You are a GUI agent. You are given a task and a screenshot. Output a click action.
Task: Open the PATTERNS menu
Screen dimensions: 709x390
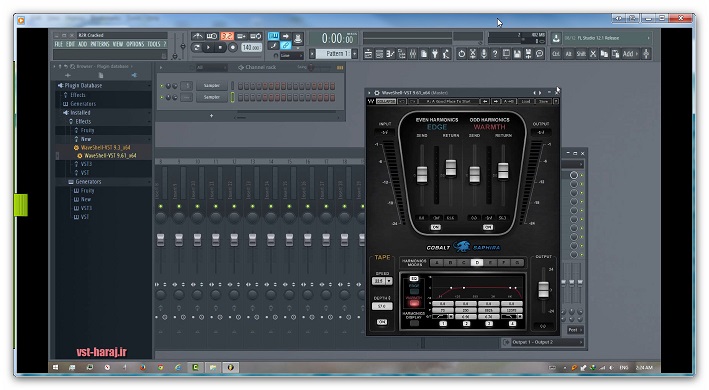(100, 44)
